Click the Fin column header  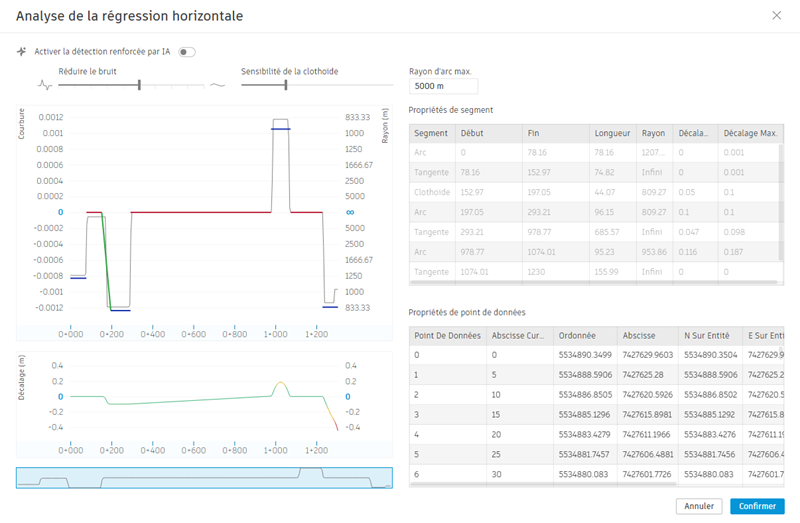click(555, 133)
